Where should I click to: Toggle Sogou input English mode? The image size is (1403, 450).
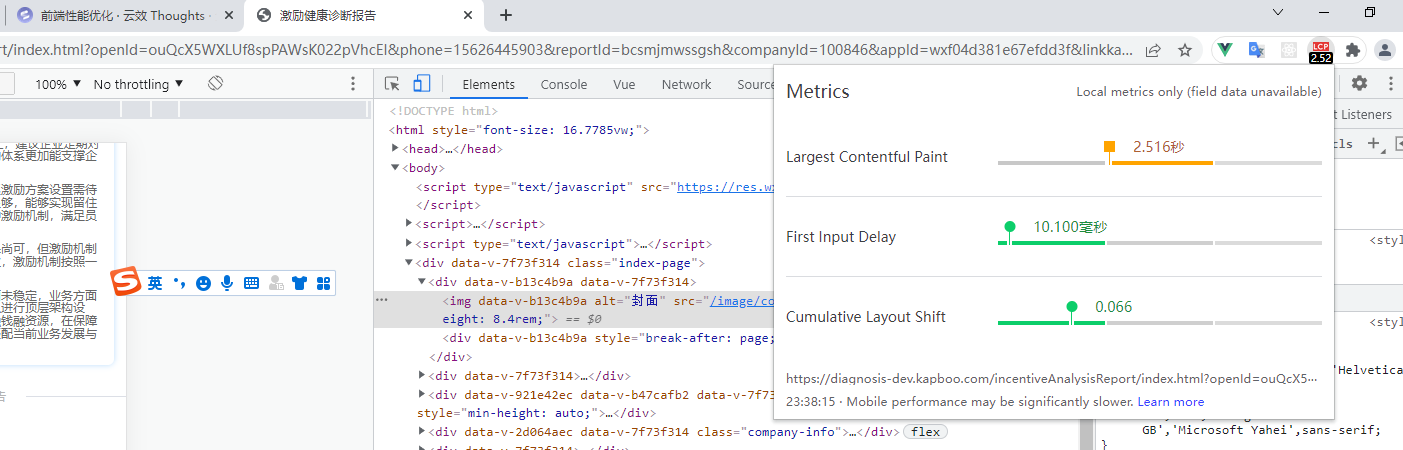[x=155, y=283]
